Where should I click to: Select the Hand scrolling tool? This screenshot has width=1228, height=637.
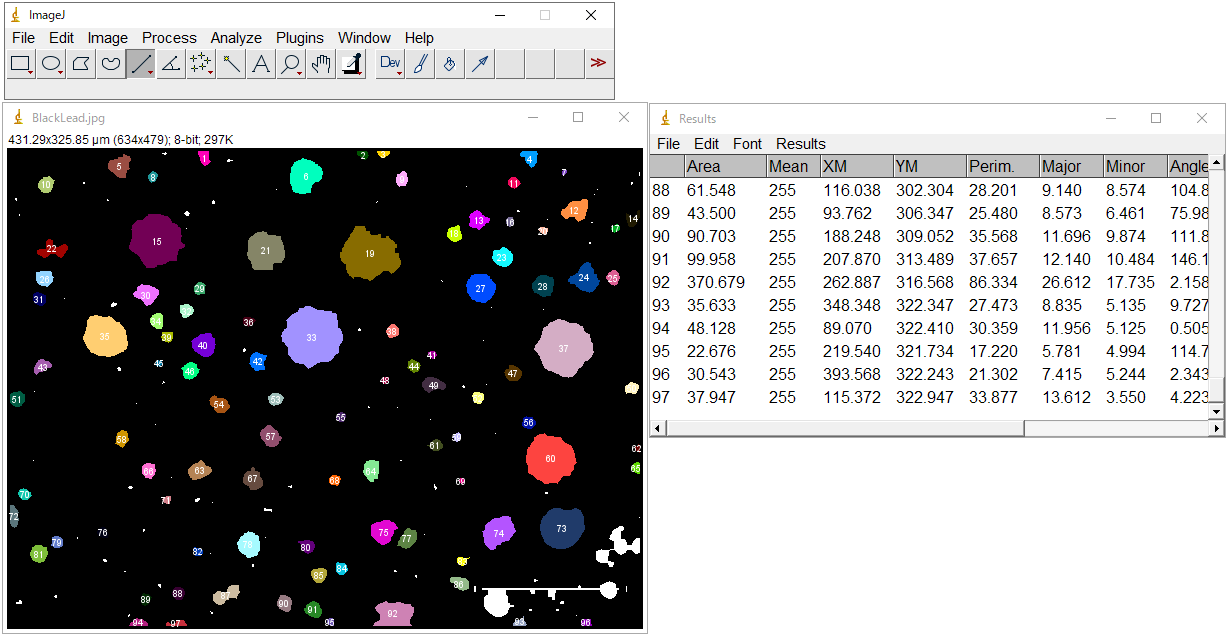click(x=321, y=65)
